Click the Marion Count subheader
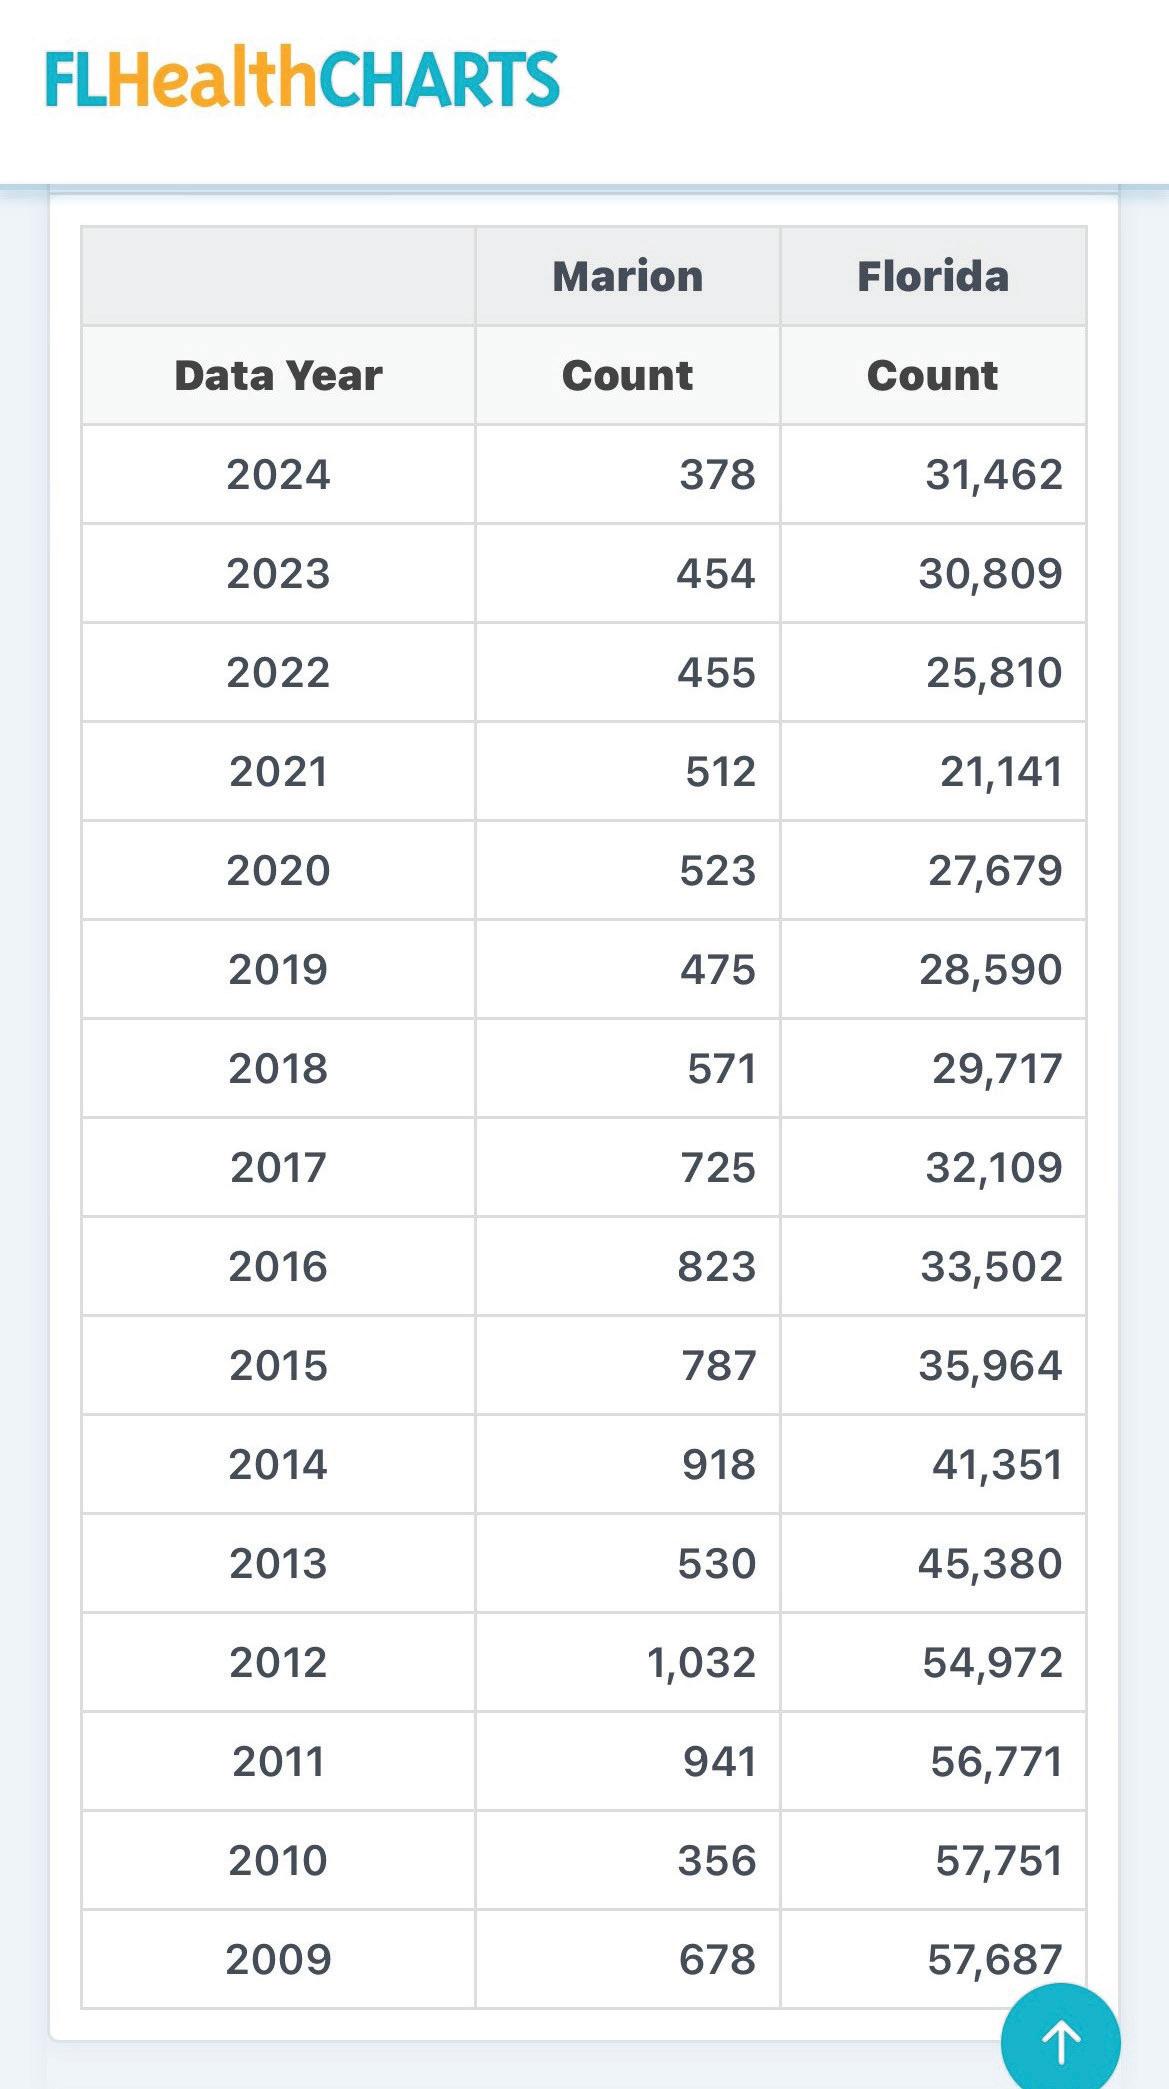 [628, 375]
